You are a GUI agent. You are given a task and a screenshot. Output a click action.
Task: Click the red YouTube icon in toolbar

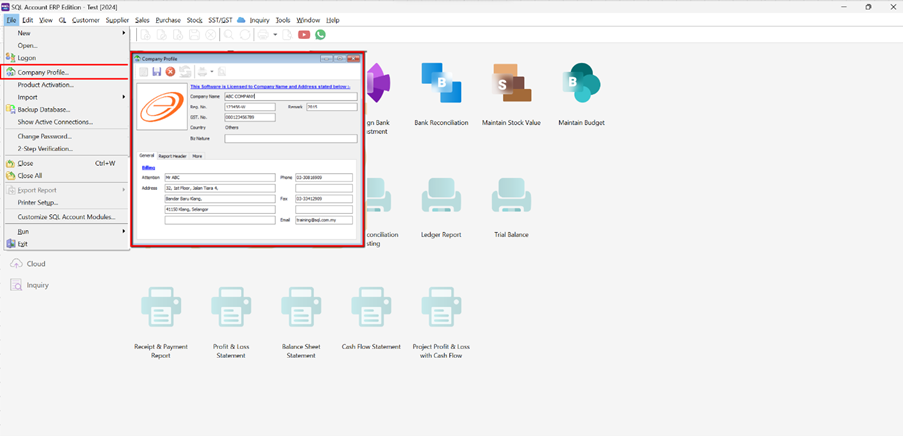[x=304, y=34]
